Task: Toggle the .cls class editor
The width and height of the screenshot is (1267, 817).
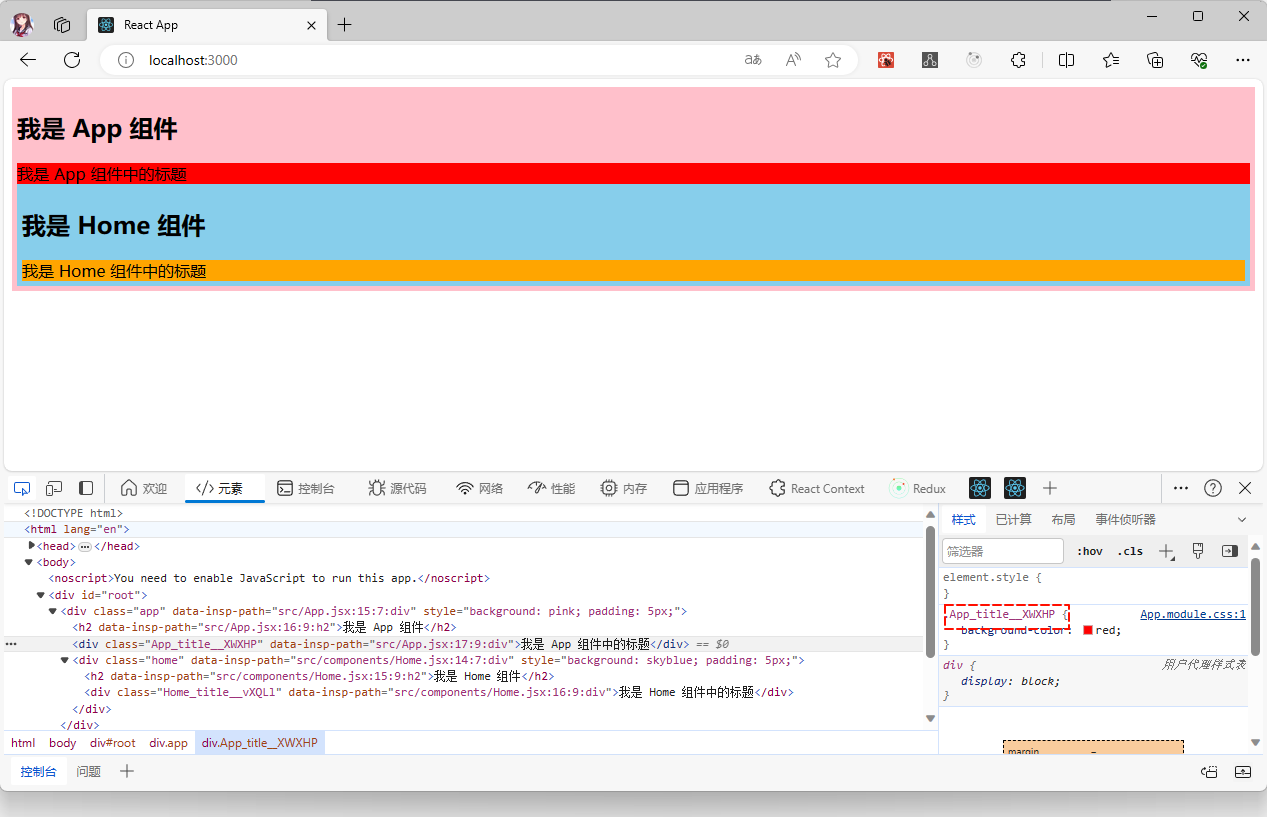Action: tap(1130, 551)
